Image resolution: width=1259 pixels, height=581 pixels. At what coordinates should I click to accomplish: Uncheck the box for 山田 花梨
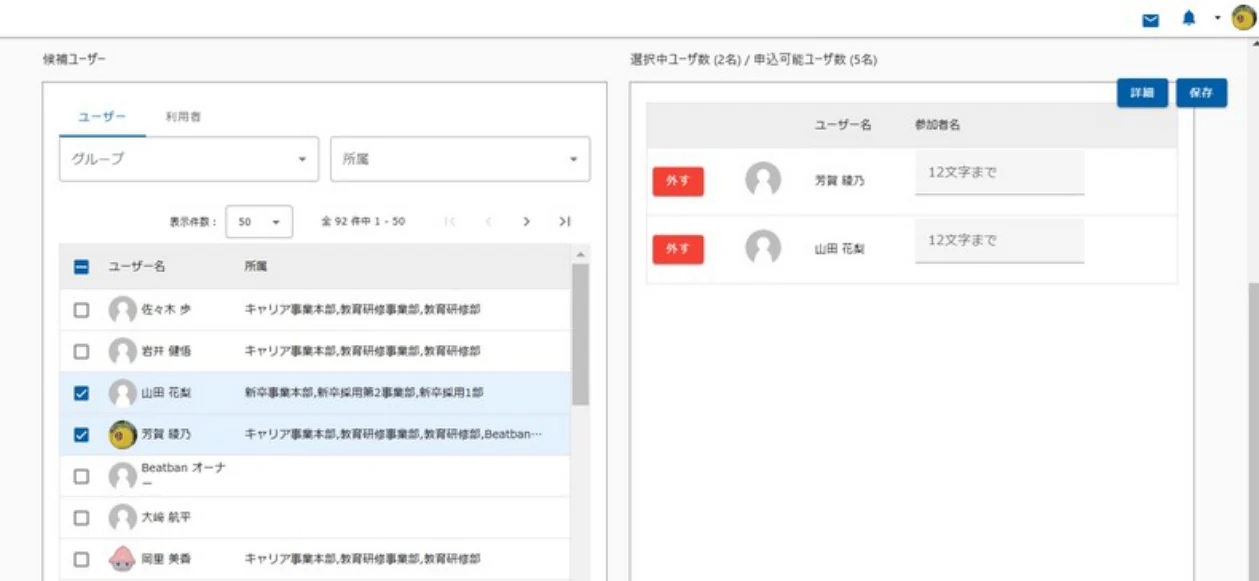pos(82,394)
